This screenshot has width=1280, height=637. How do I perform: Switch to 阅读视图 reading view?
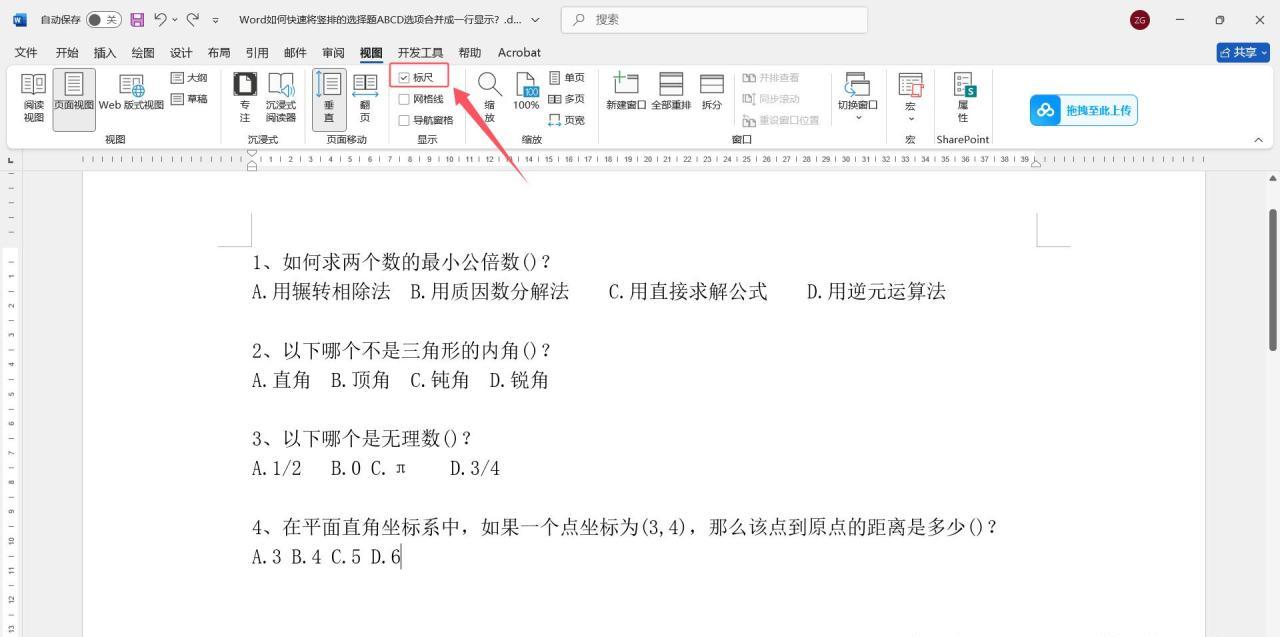(33, 99)
